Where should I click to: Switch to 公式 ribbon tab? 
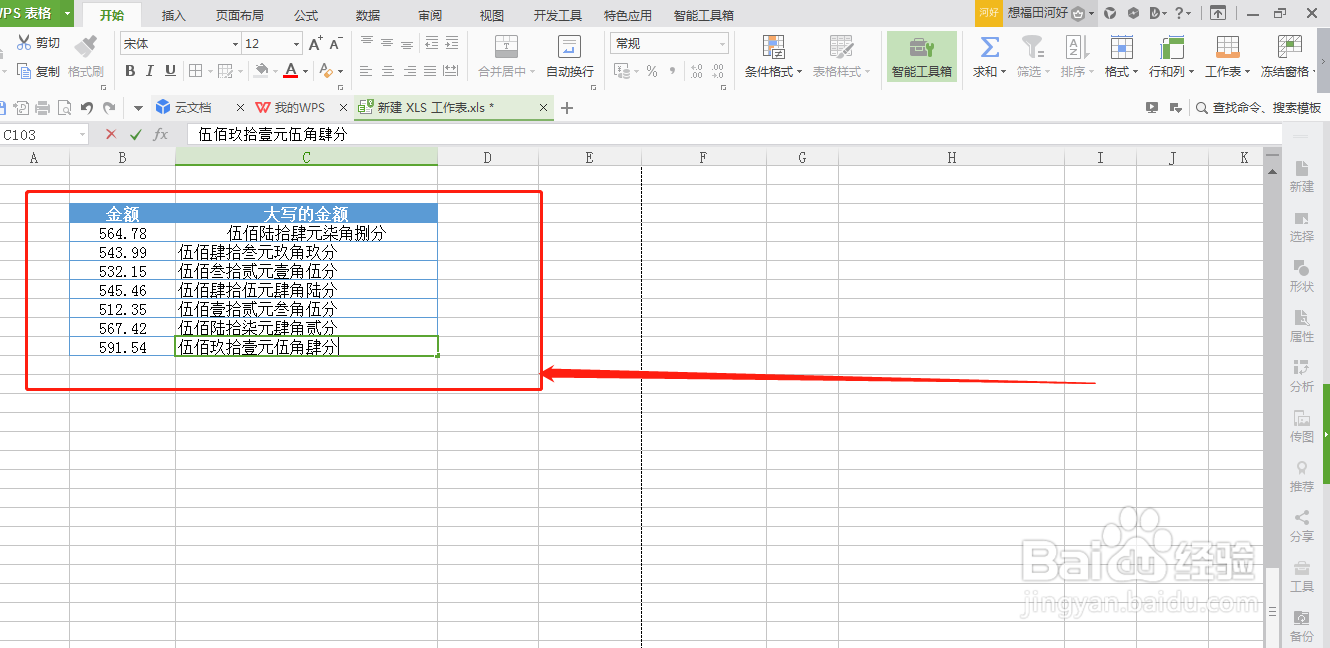tap(306, 16)
